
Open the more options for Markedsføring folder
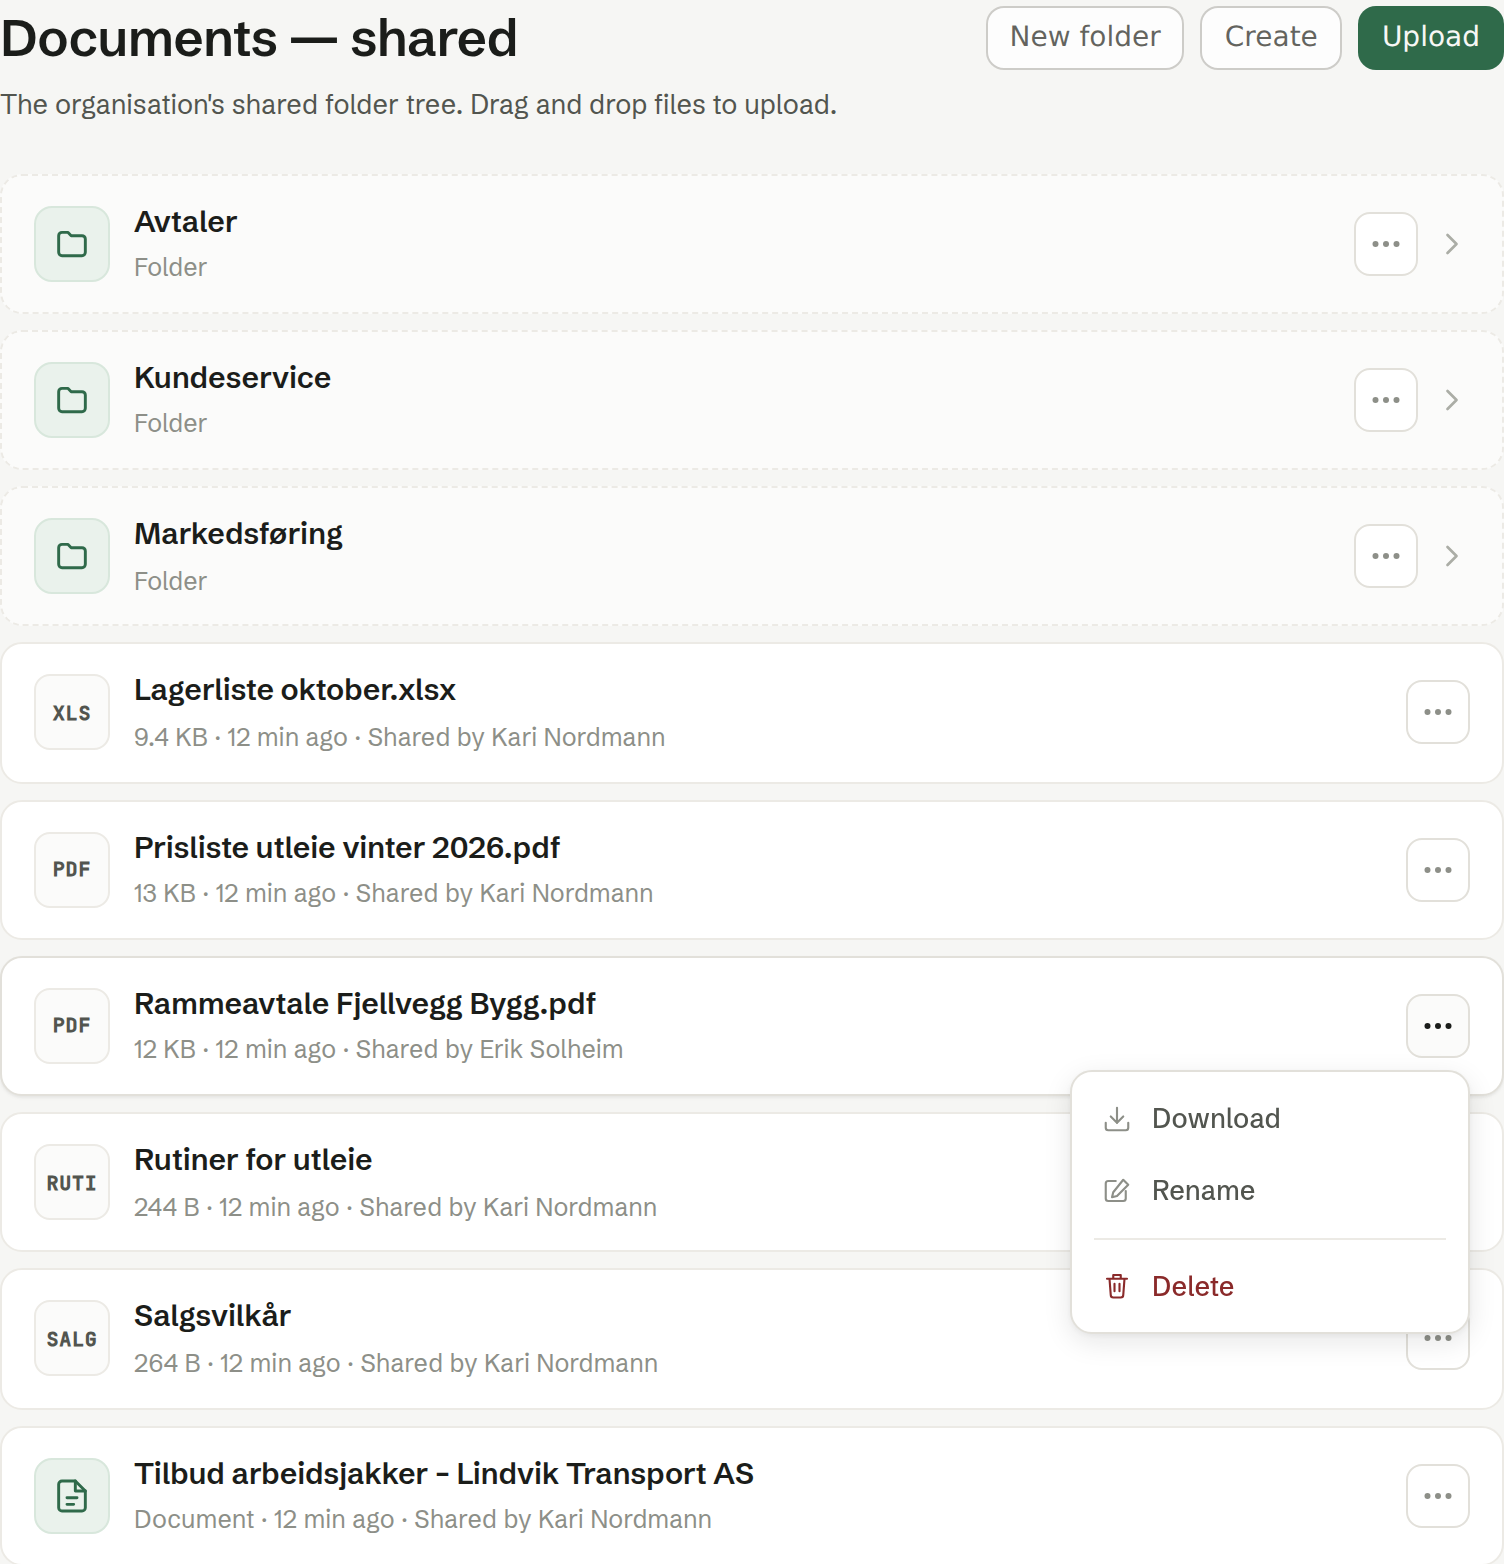click(1386, 556)
